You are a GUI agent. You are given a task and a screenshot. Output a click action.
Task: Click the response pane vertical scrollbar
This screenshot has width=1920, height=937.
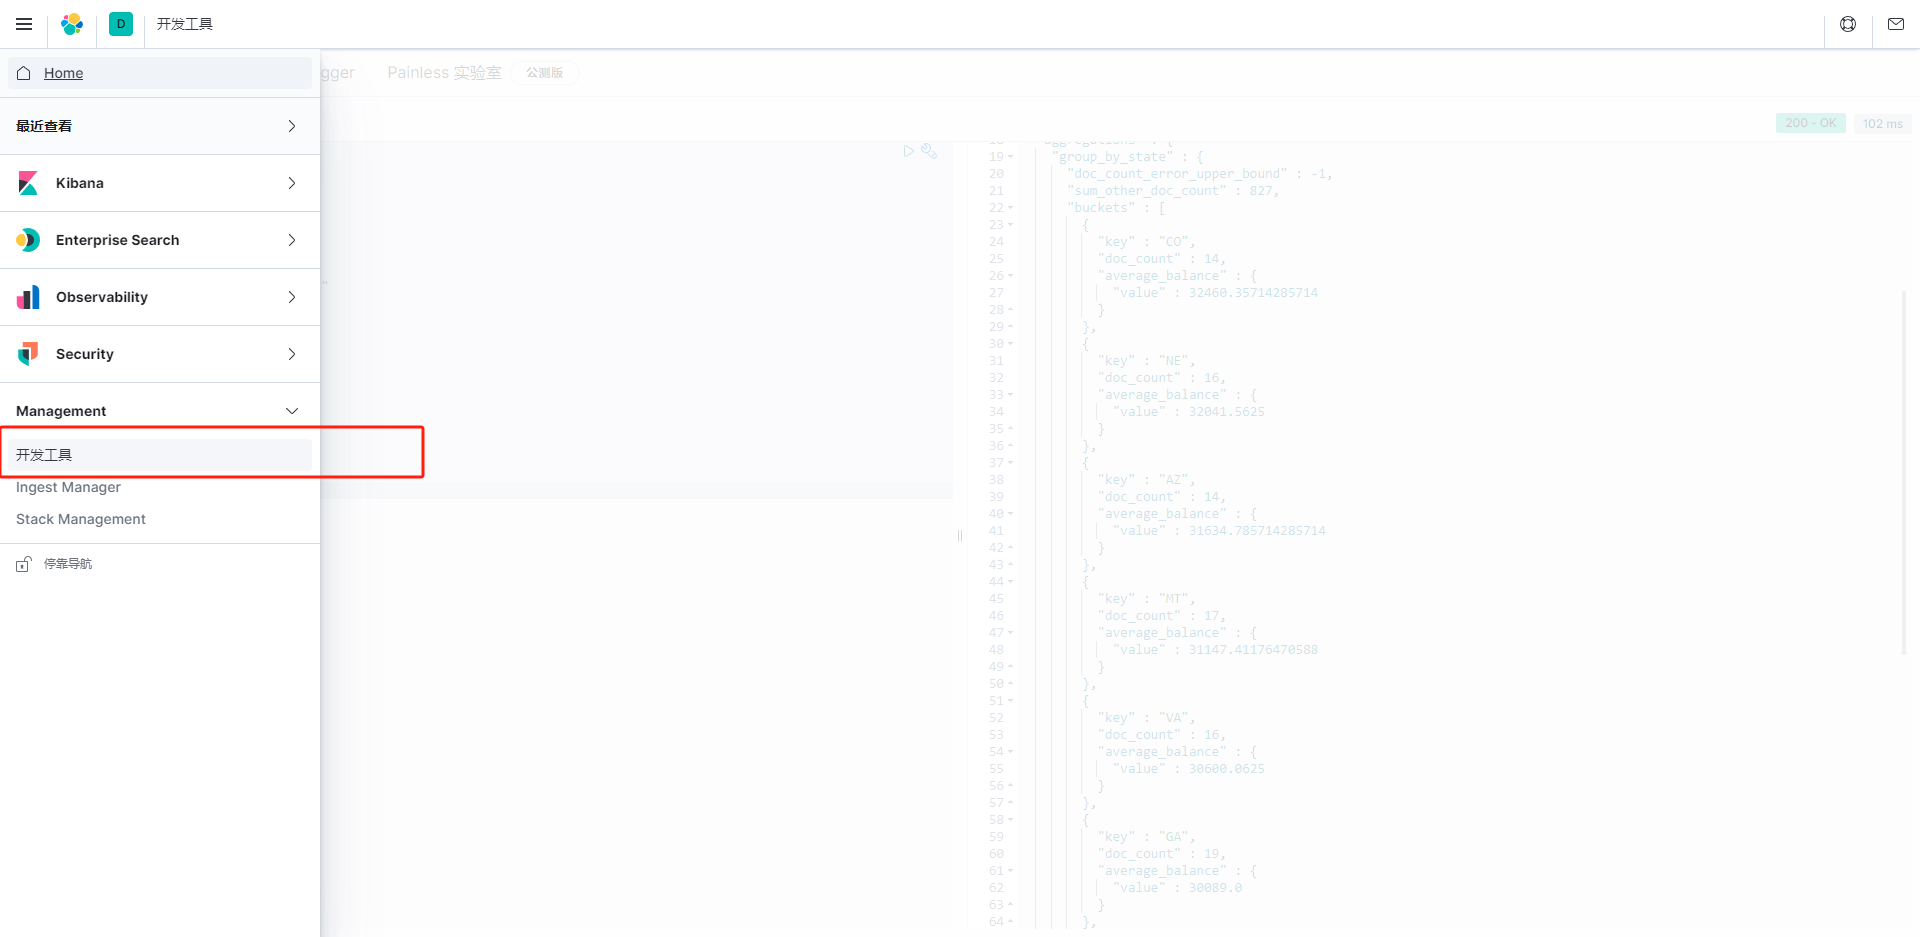[1904, 472]
